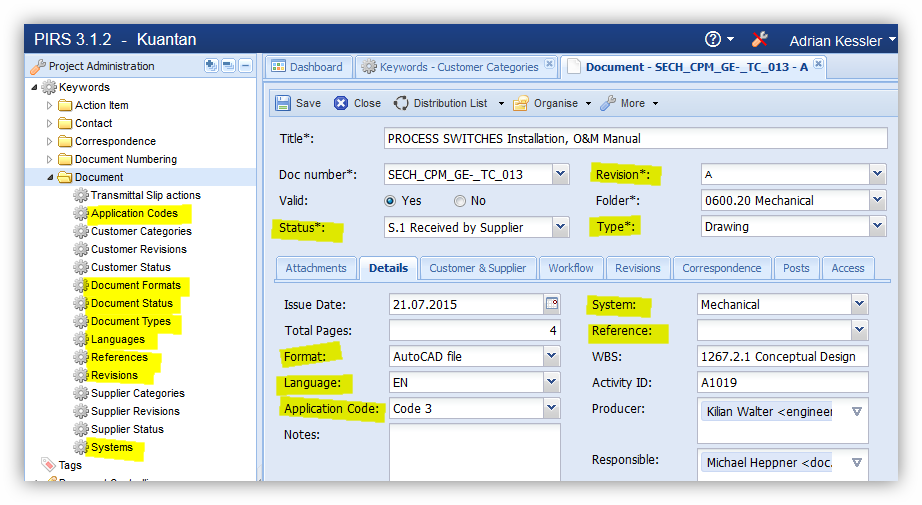
Task: Collapse the Document tree folder
Action: (x=50, y=177)
